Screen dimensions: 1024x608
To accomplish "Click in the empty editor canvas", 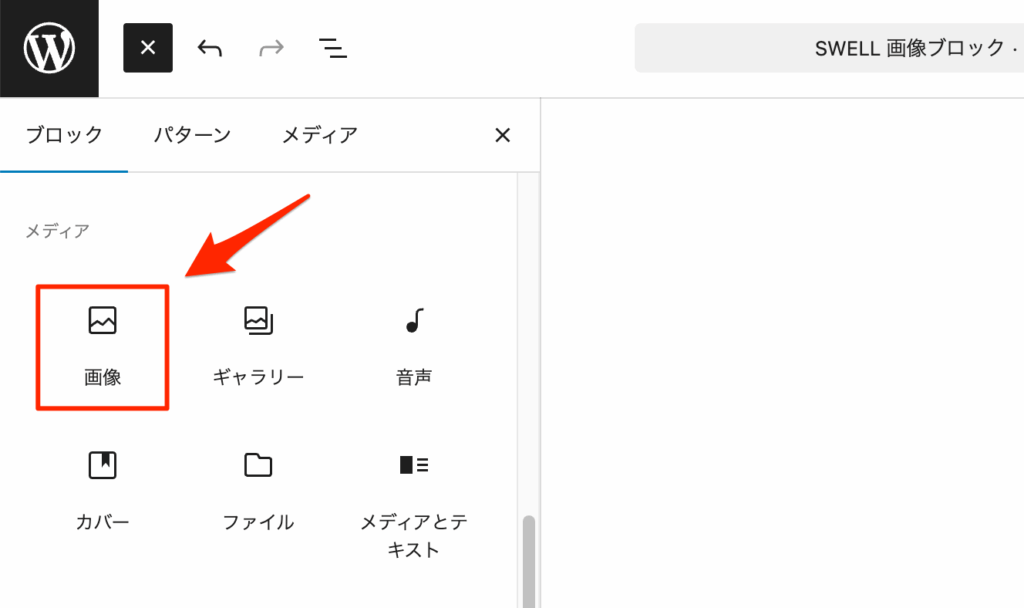I will [780, 350].
